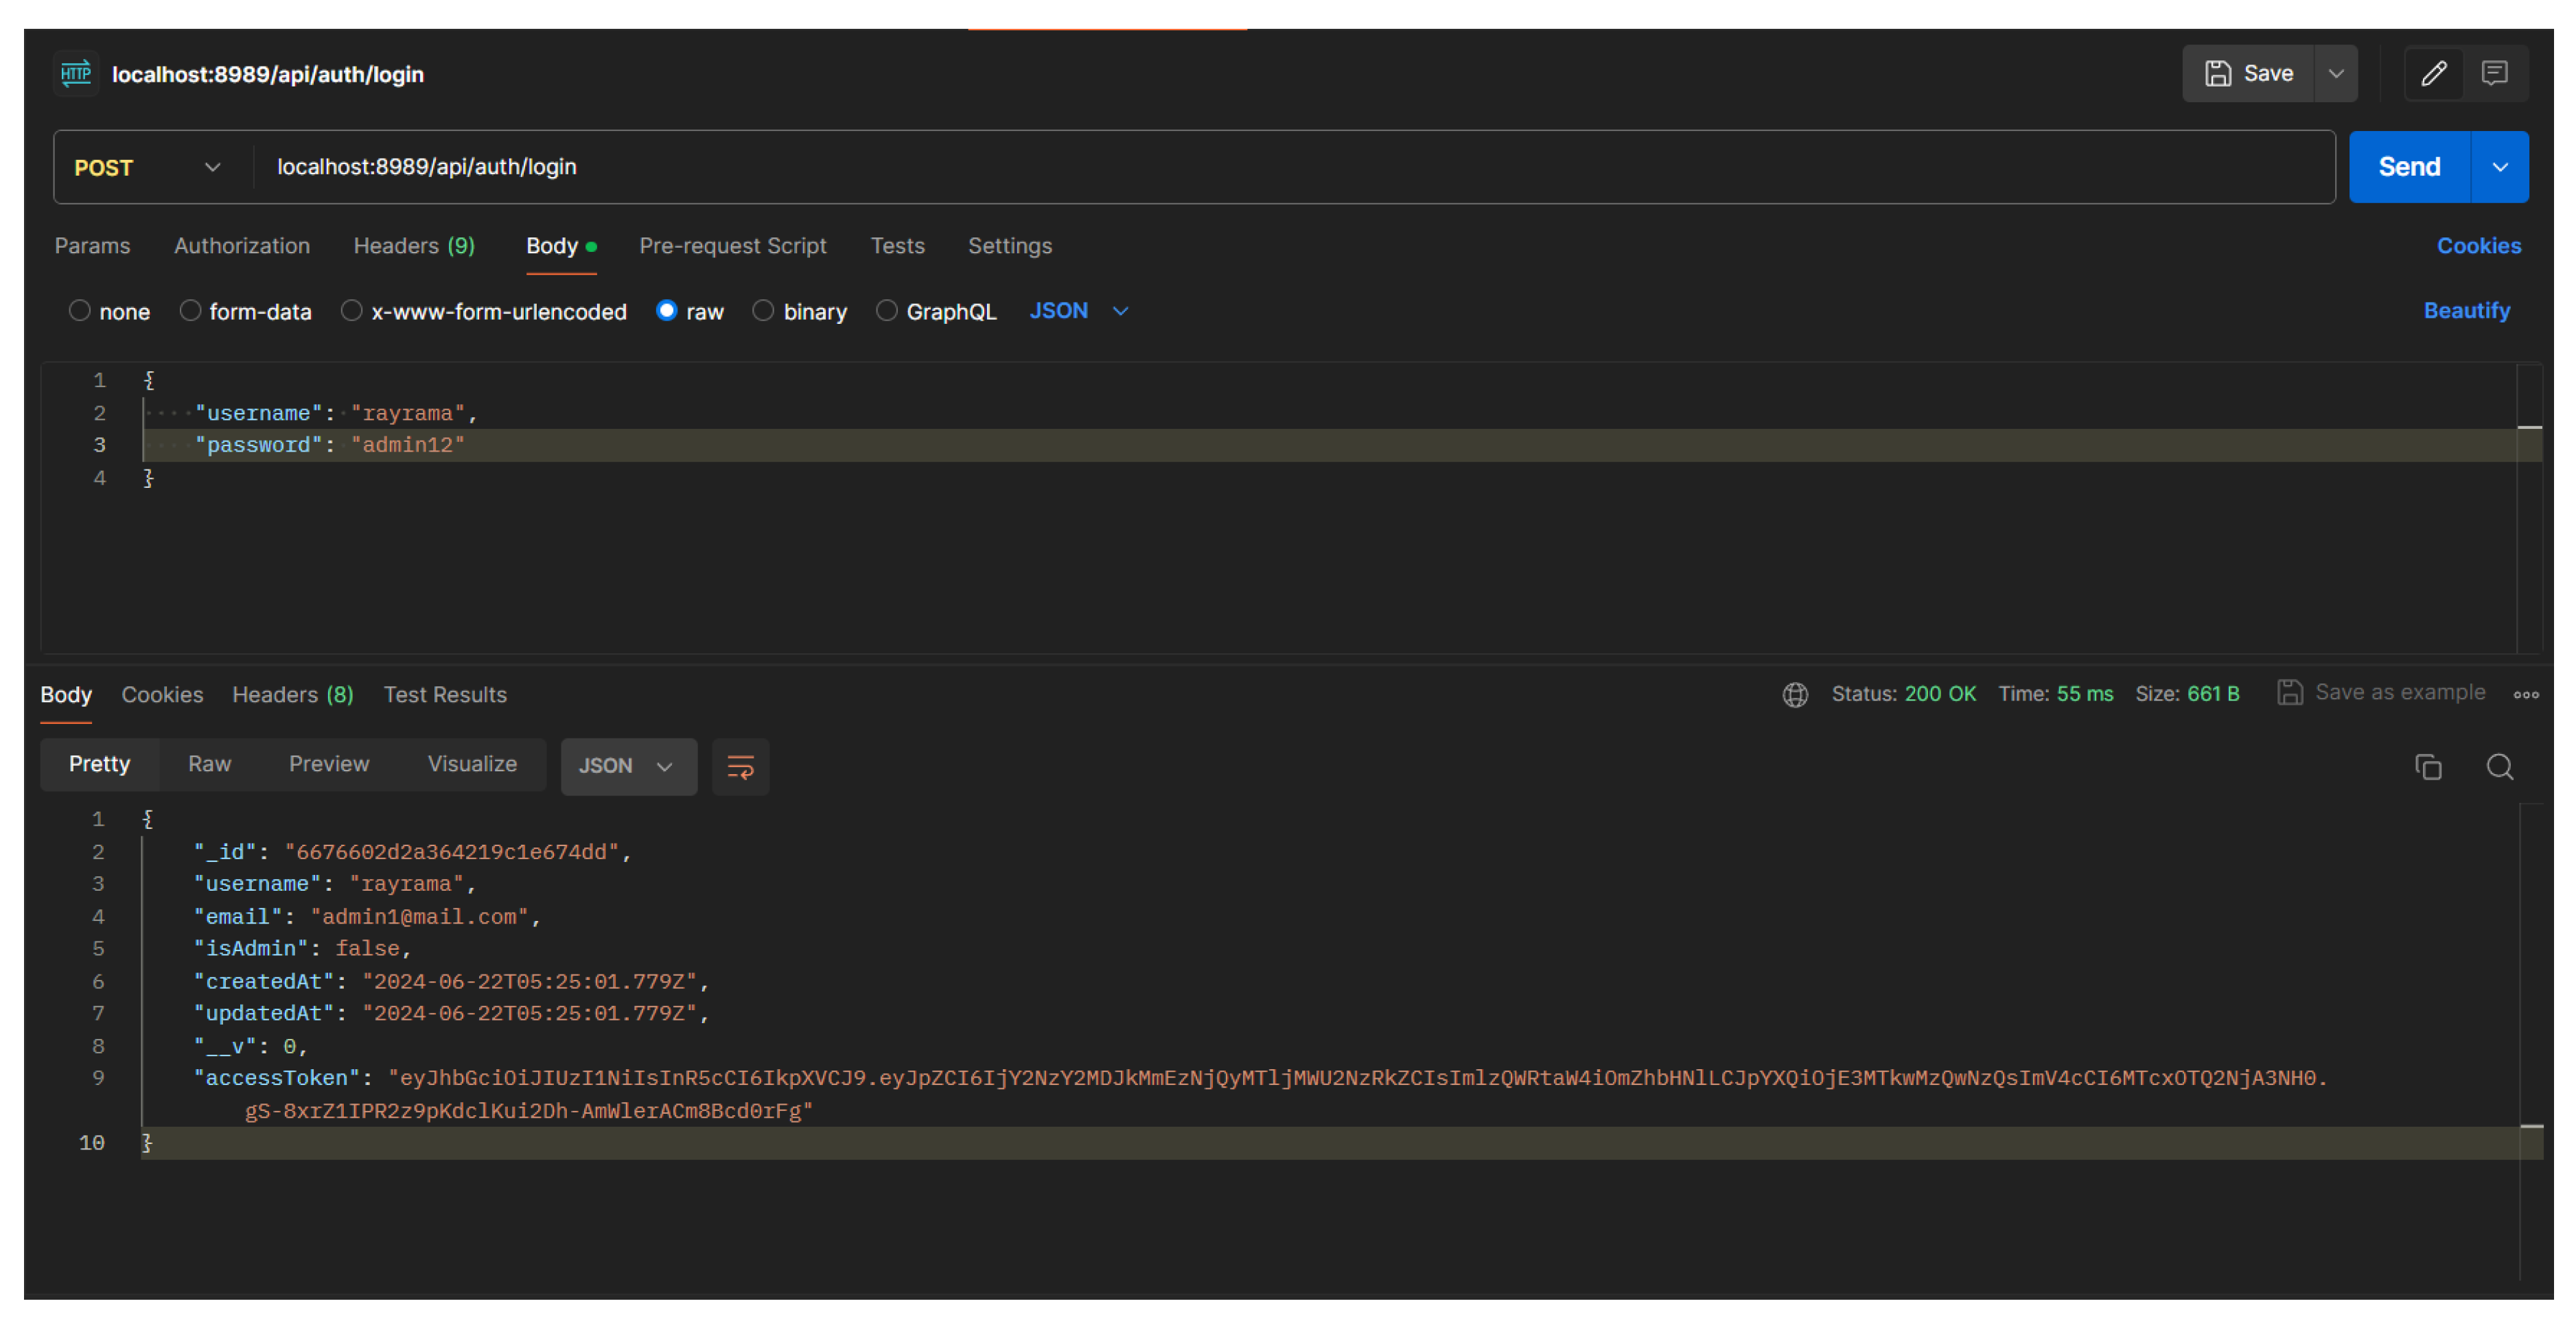This screenshot has width=2576, height=1321.
Task: Click the network globe icon near Status
Action: tap(1795, 694)
